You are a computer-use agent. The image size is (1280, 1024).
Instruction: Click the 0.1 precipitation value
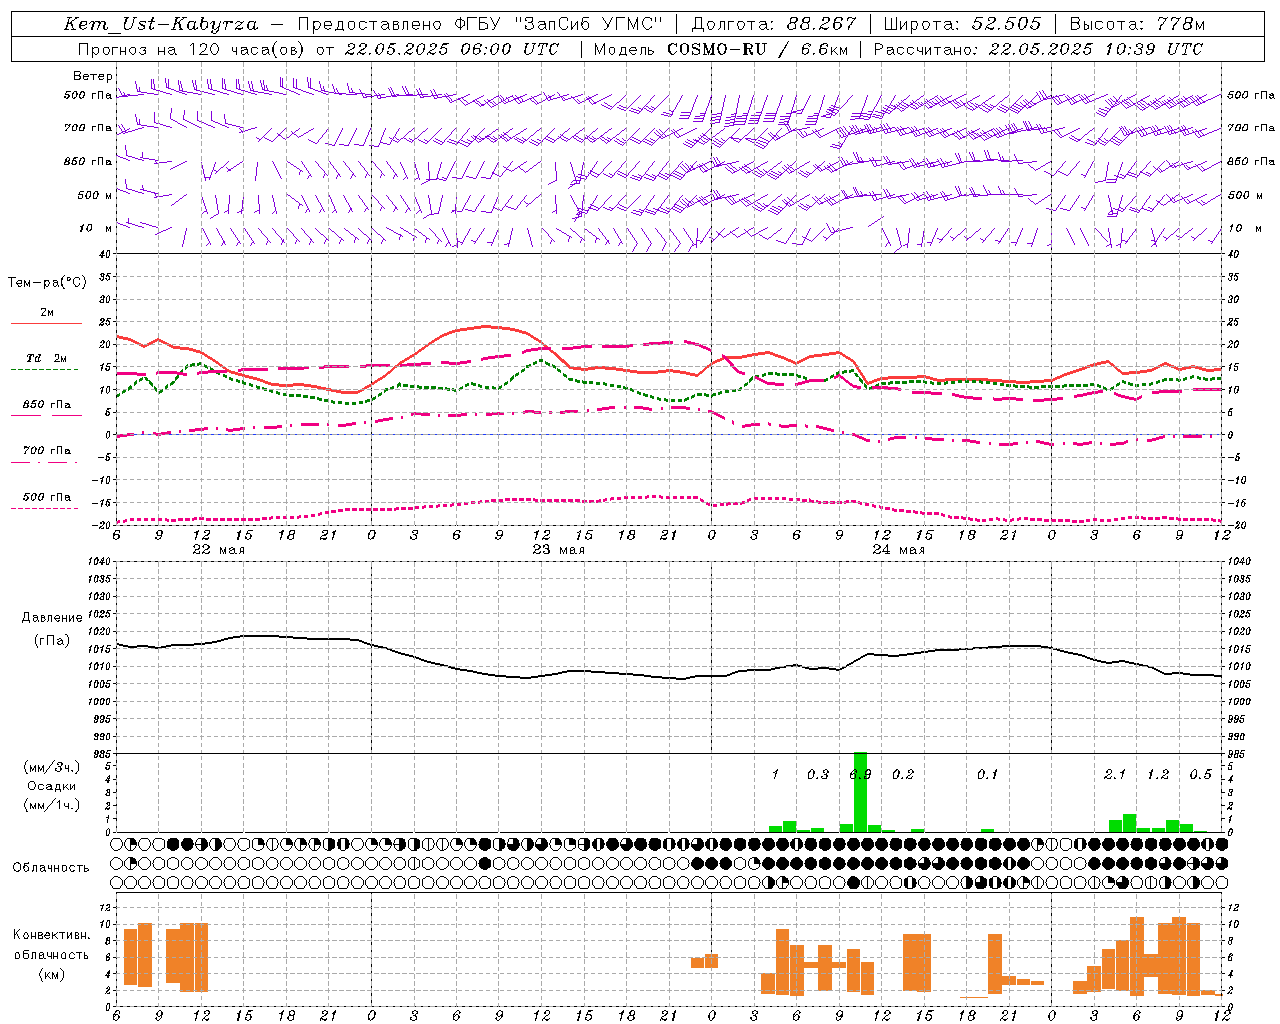(x=988, y=775)
